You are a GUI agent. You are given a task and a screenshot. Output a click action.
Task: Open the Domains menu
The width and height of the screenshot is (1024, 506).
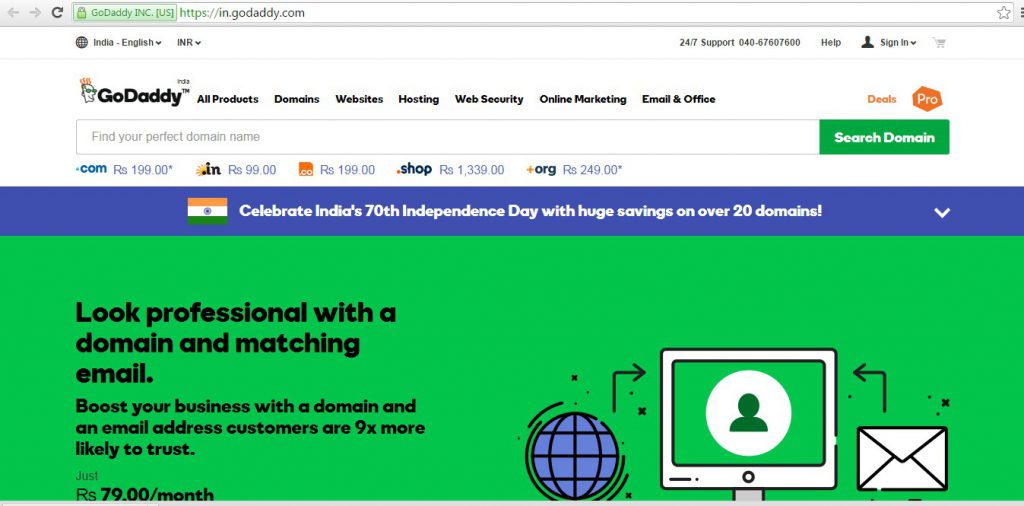tap(296, 99)
